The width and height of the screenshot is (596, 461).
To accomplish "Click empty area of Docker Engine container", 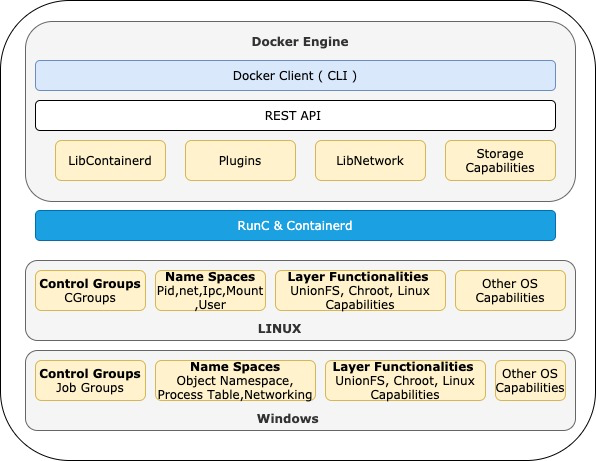I will pos(300,190).
